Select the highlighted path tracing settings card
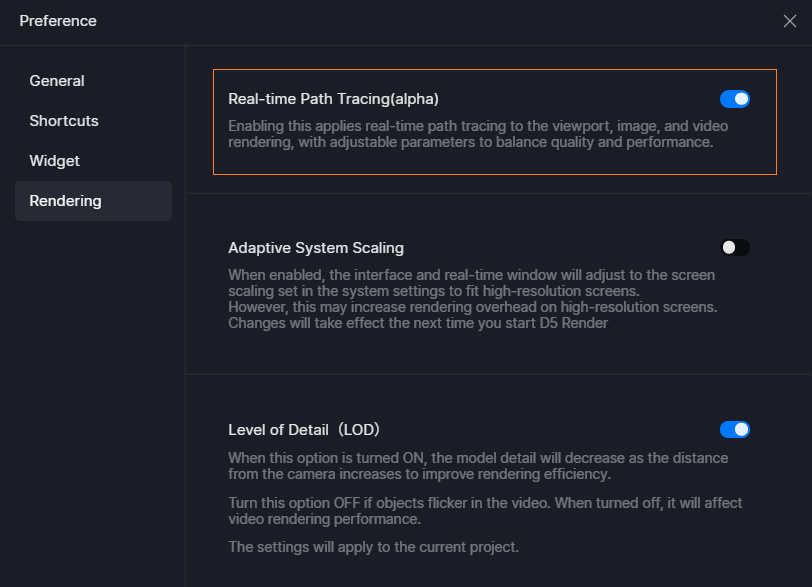Screen dimensions: 812x587 click(x=494, y=122)
